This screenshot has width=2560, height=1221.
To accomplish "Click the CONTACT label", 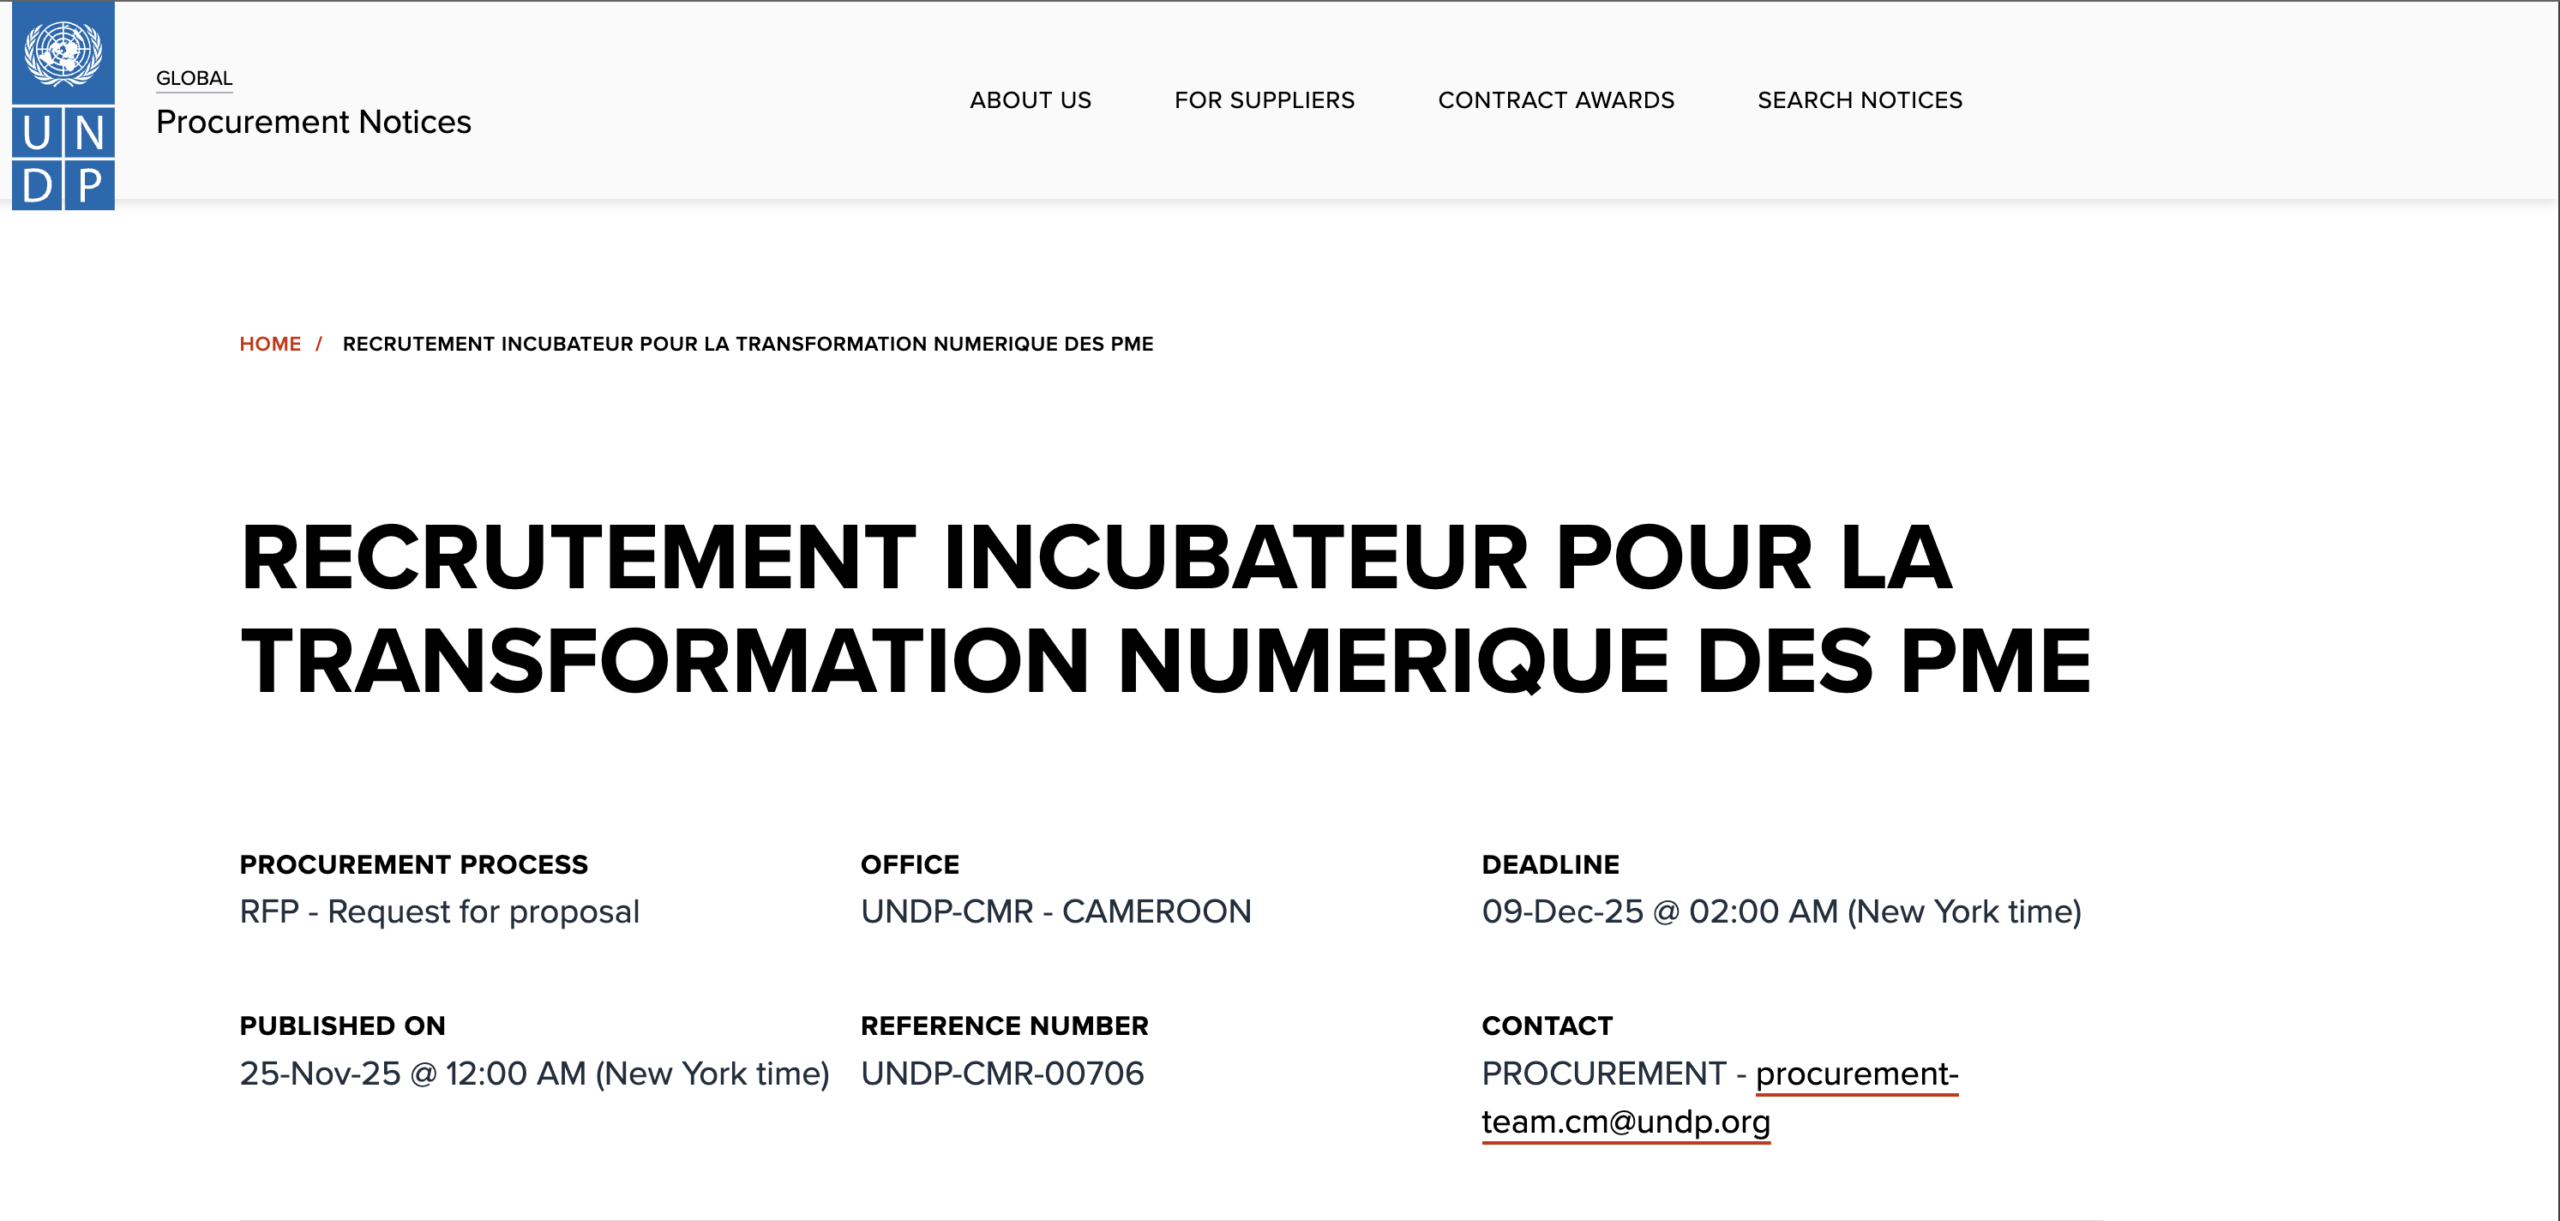I will coord(1546,1026).
